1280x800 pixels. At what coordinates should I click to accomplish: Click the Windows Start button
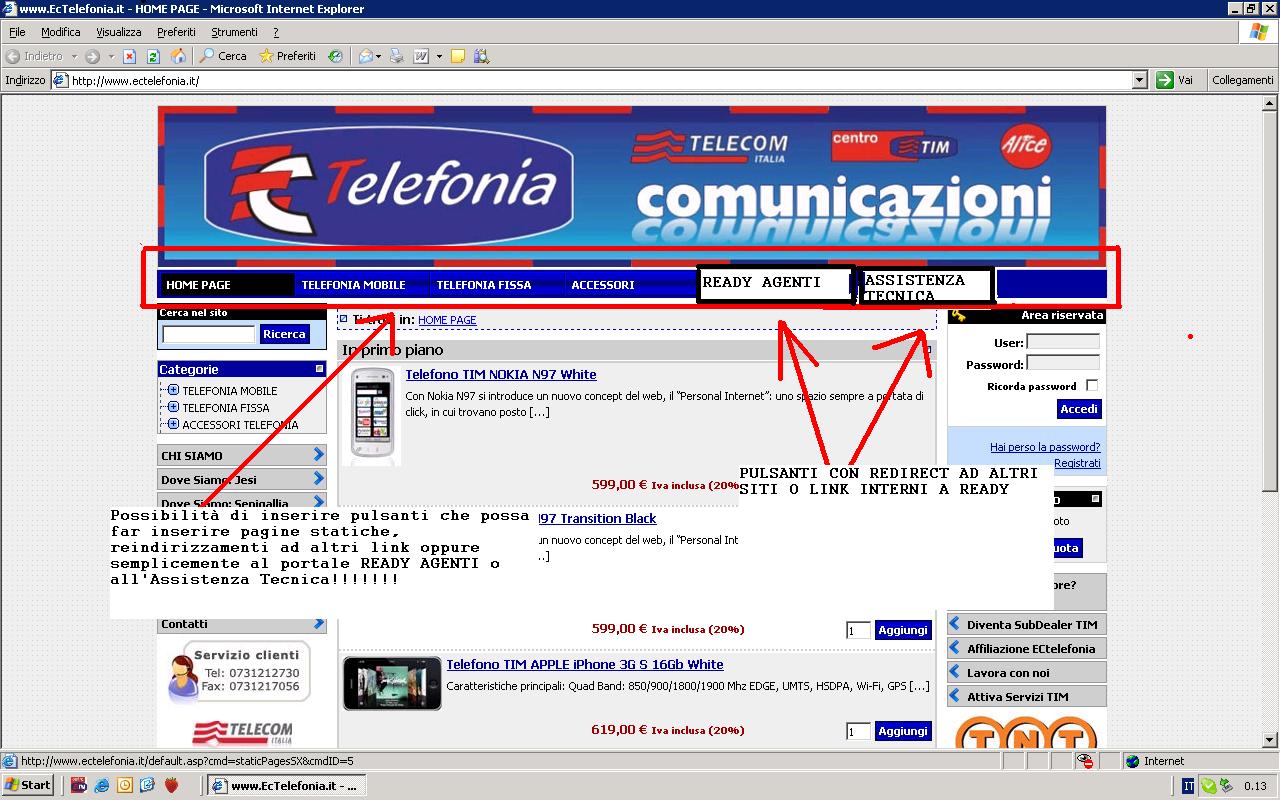click(28, 785)
